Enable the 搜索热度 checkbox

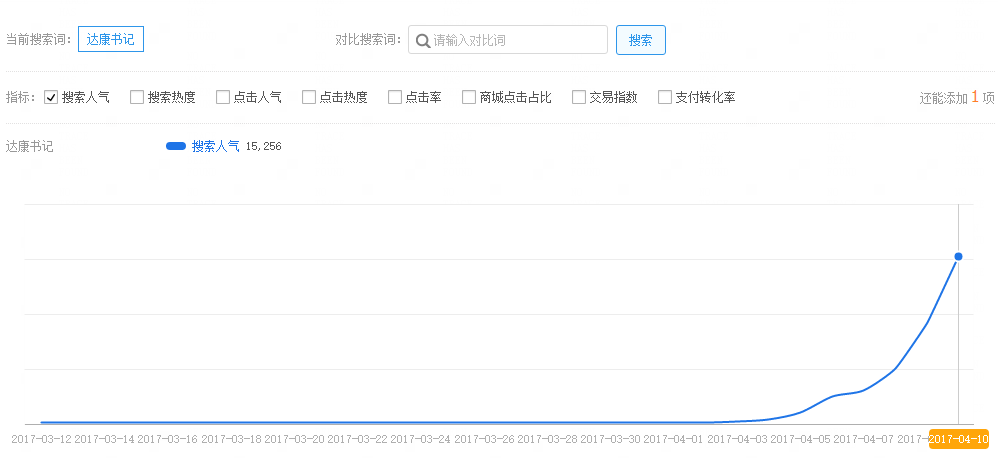[137, 98]
